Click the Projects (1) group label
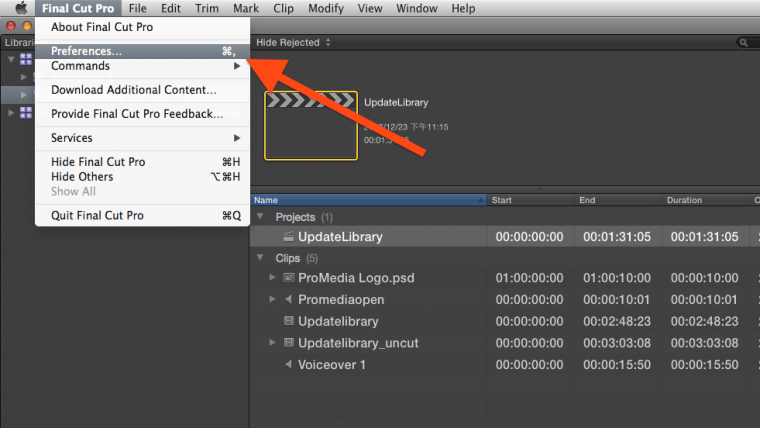 [304, 217]
